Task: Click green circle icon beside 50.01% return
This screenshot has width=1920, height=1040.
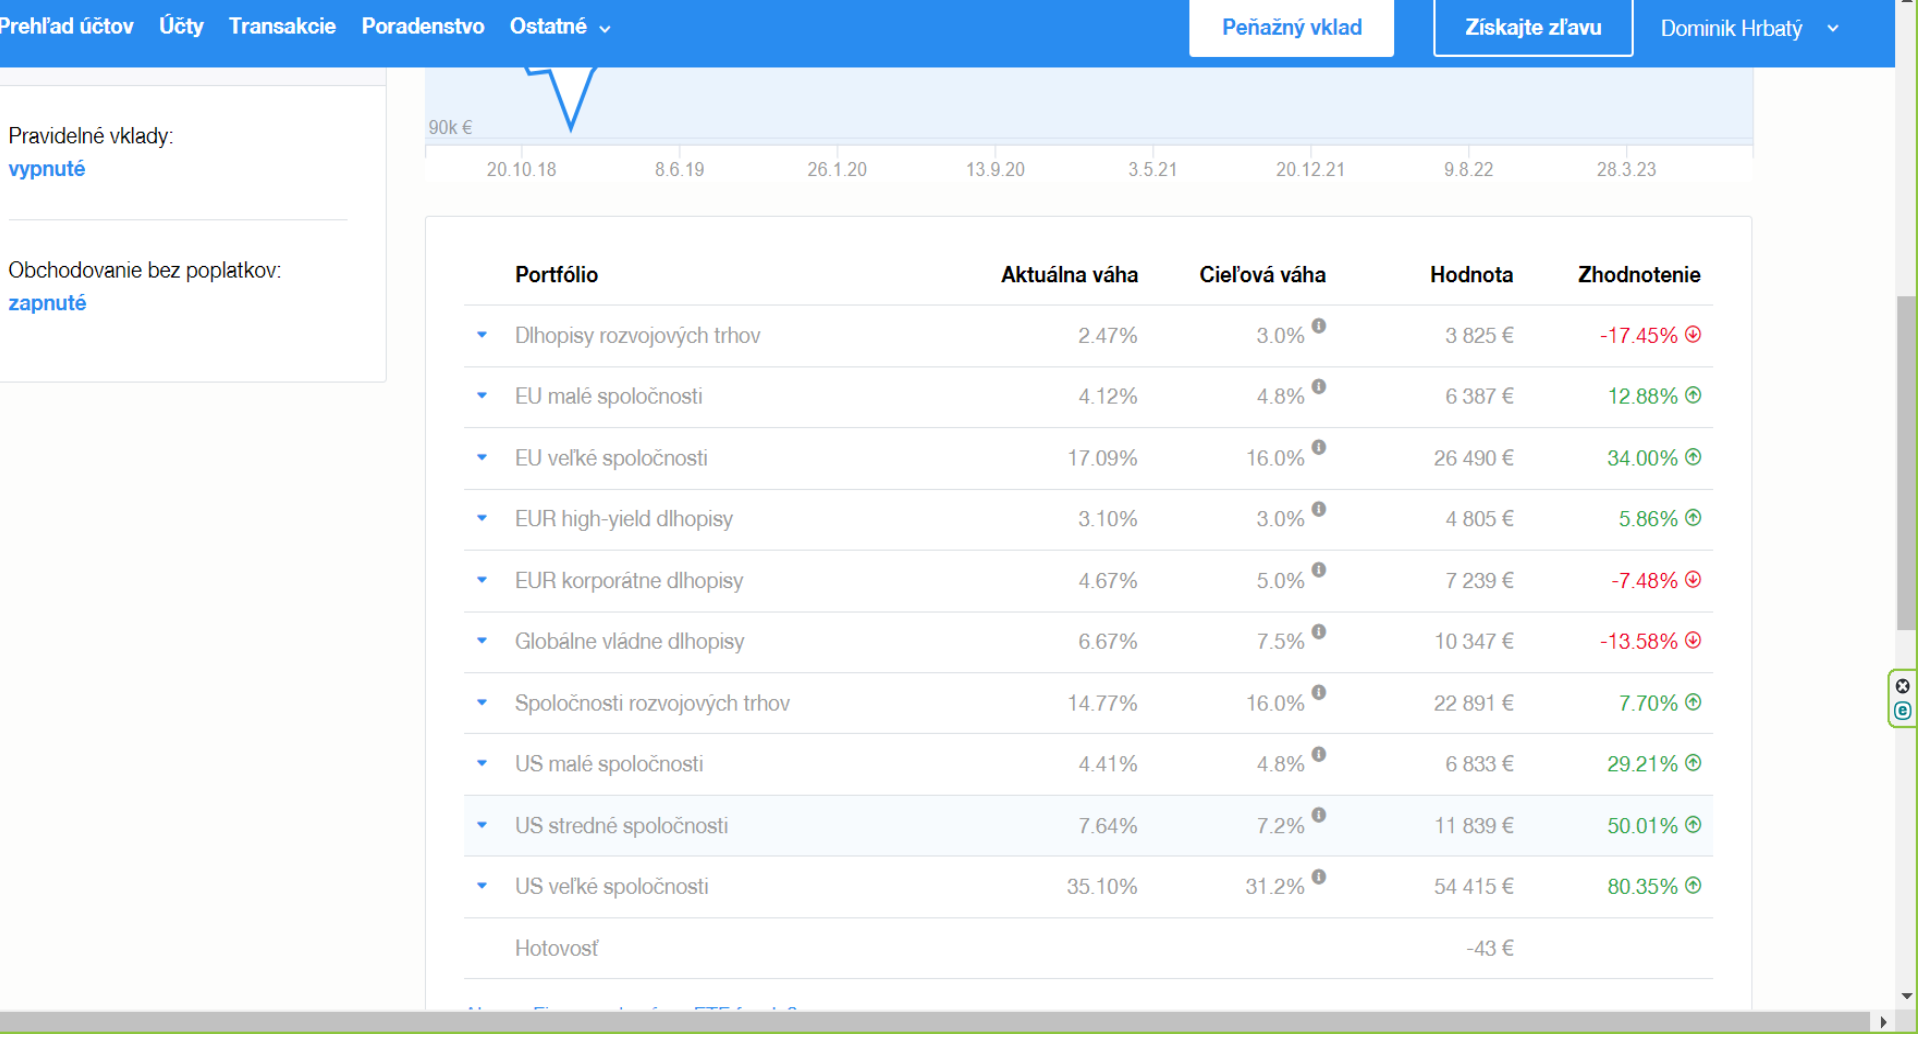Action: 1693,825
